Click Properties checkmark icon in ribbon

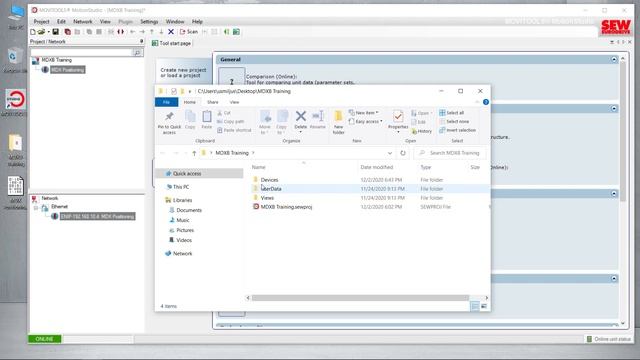pyautogui.click(x=398, y=117)
